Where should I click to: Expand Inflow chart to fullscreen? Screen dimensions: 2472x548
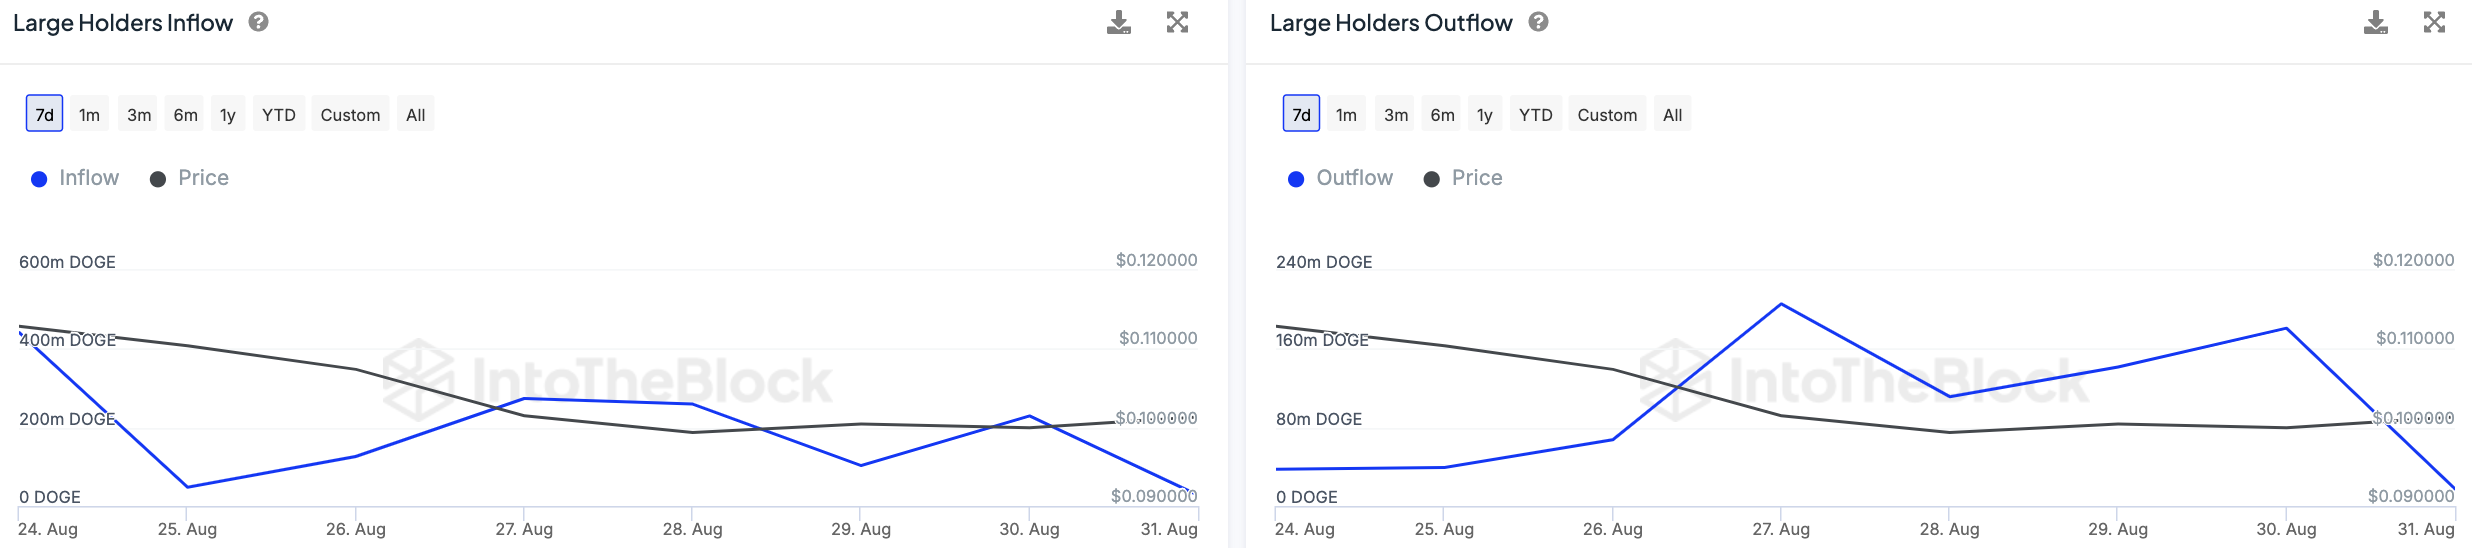tap(1177, 23)
